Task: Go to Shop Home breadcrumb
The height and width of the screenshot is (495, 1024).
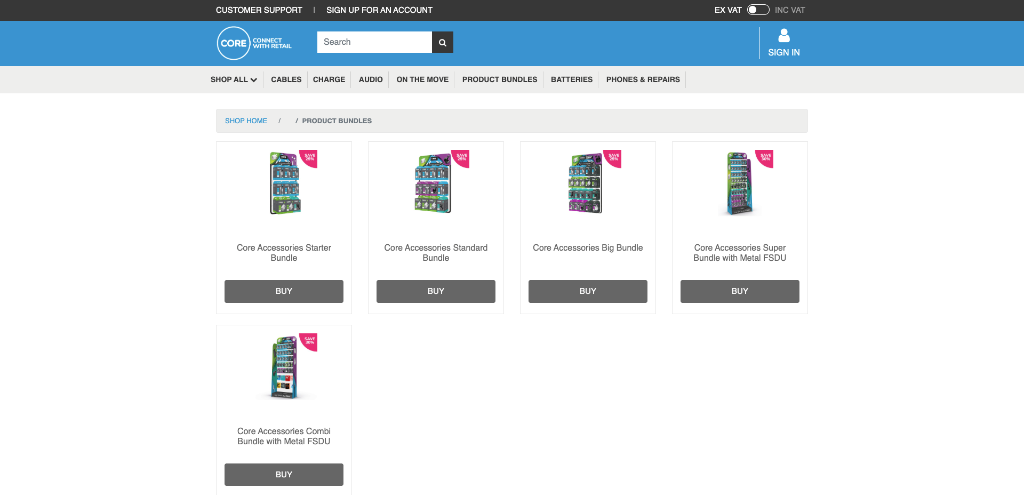Action: click(x=246, y=121)
